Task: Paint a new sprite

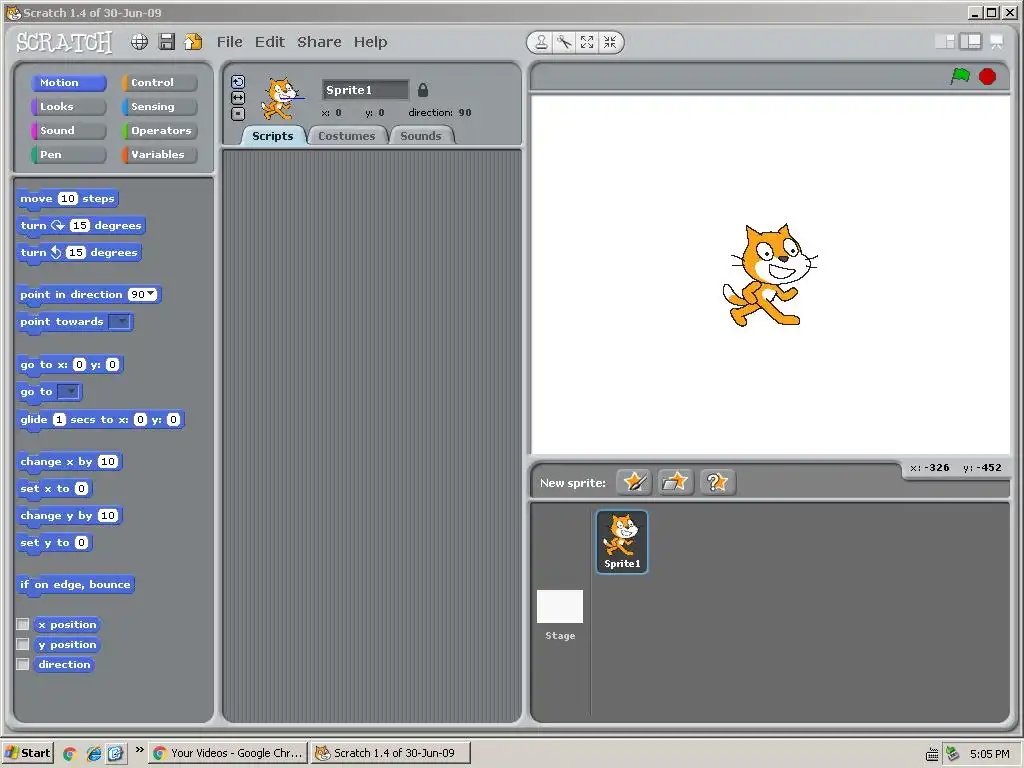Action: pos(634,483)
